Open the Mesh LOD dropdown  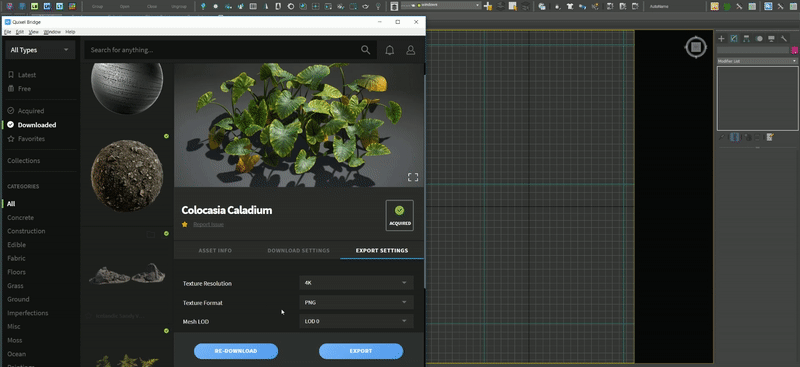pos(356,321)
